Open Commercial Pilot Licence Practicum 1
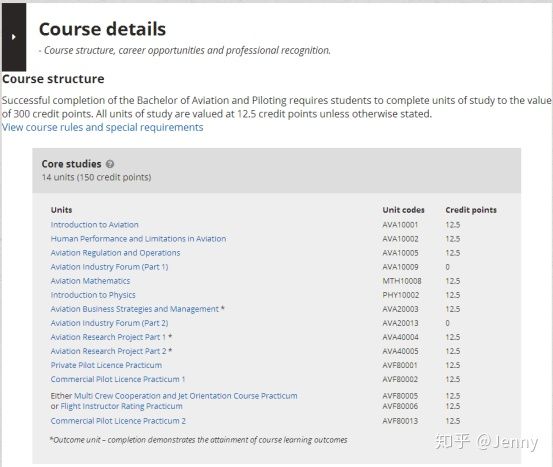The height and width of the screenshot is (467, 553). [x=118, y=379]
